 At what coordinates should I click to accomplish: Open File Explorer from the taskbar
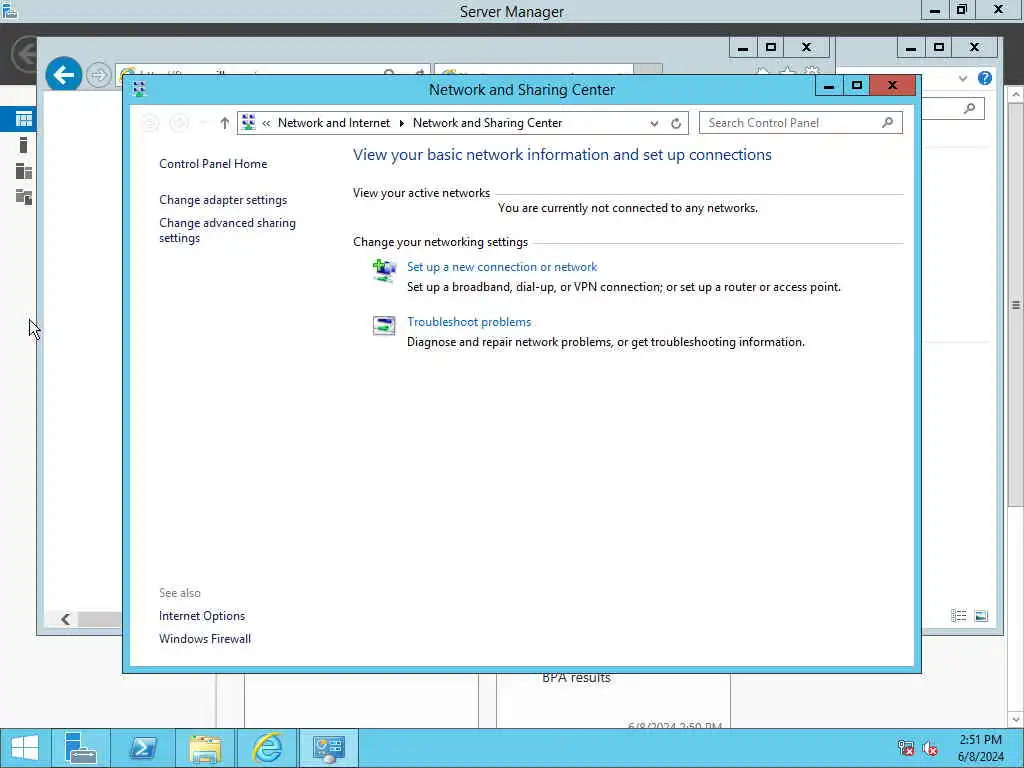point(204,748)
